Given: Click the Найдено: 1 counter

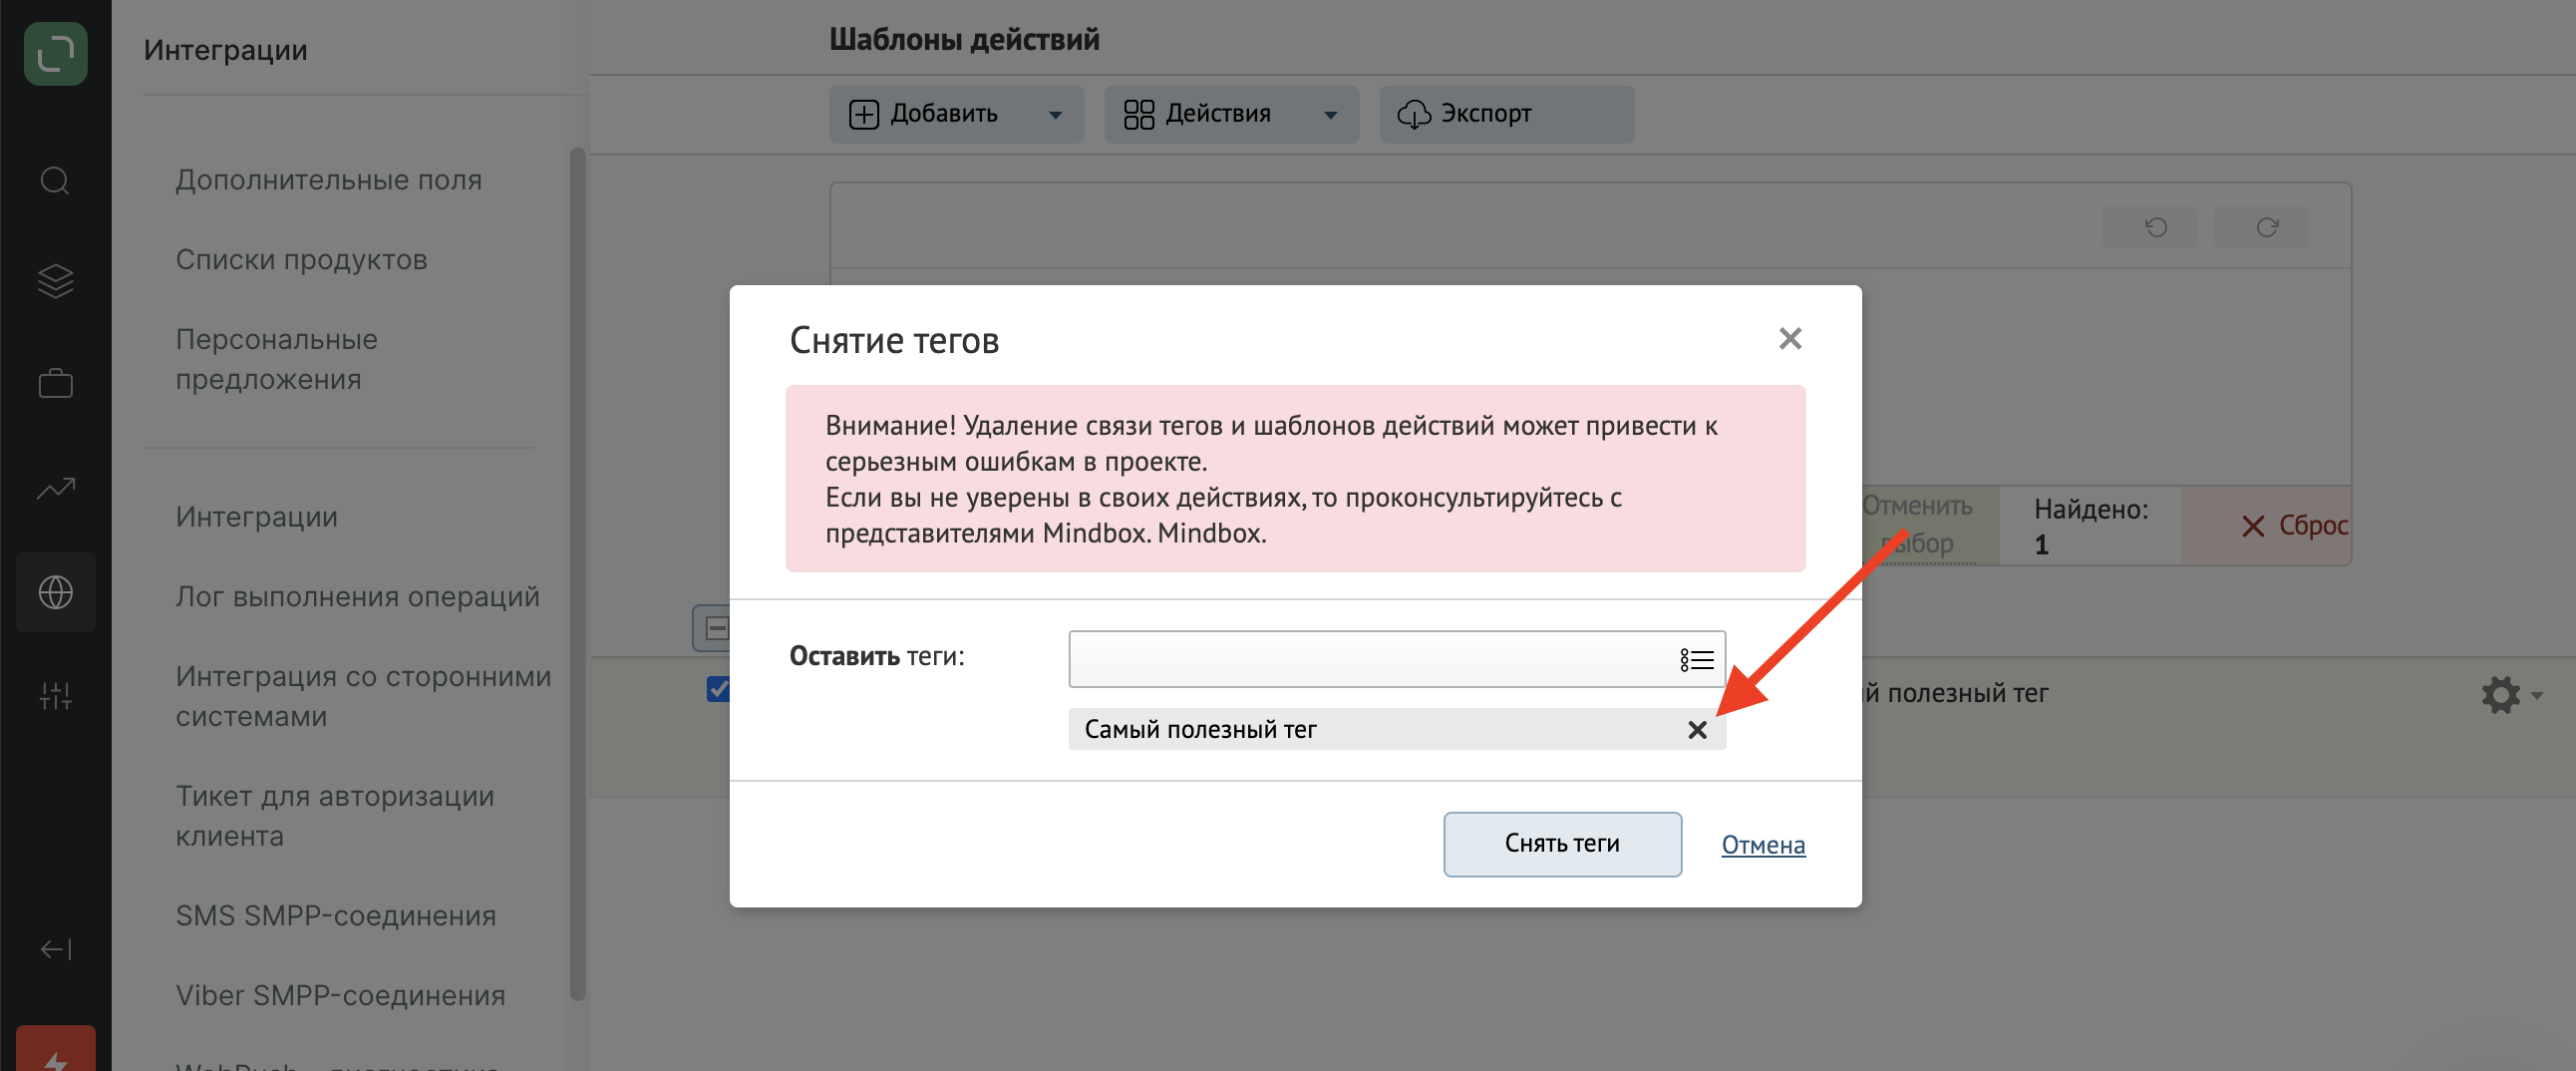Looking at the screenshot, I should tap(2090, 526).
